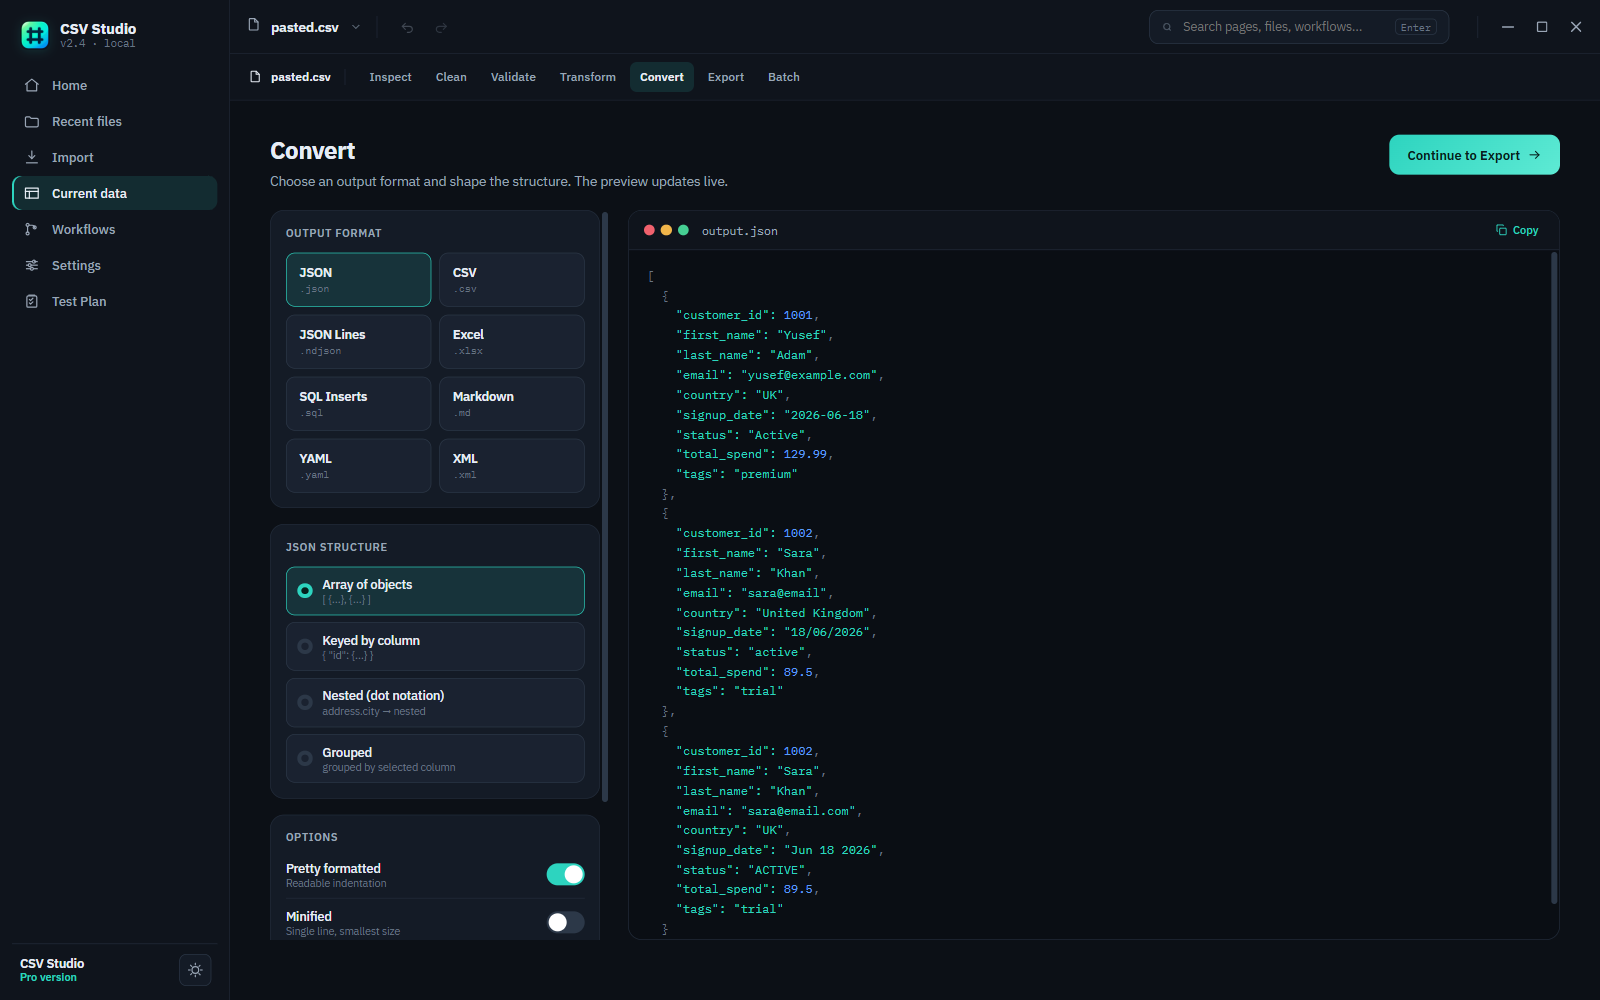Select YAML as output format
The image size is (1600, 1000).
point(358,466)
